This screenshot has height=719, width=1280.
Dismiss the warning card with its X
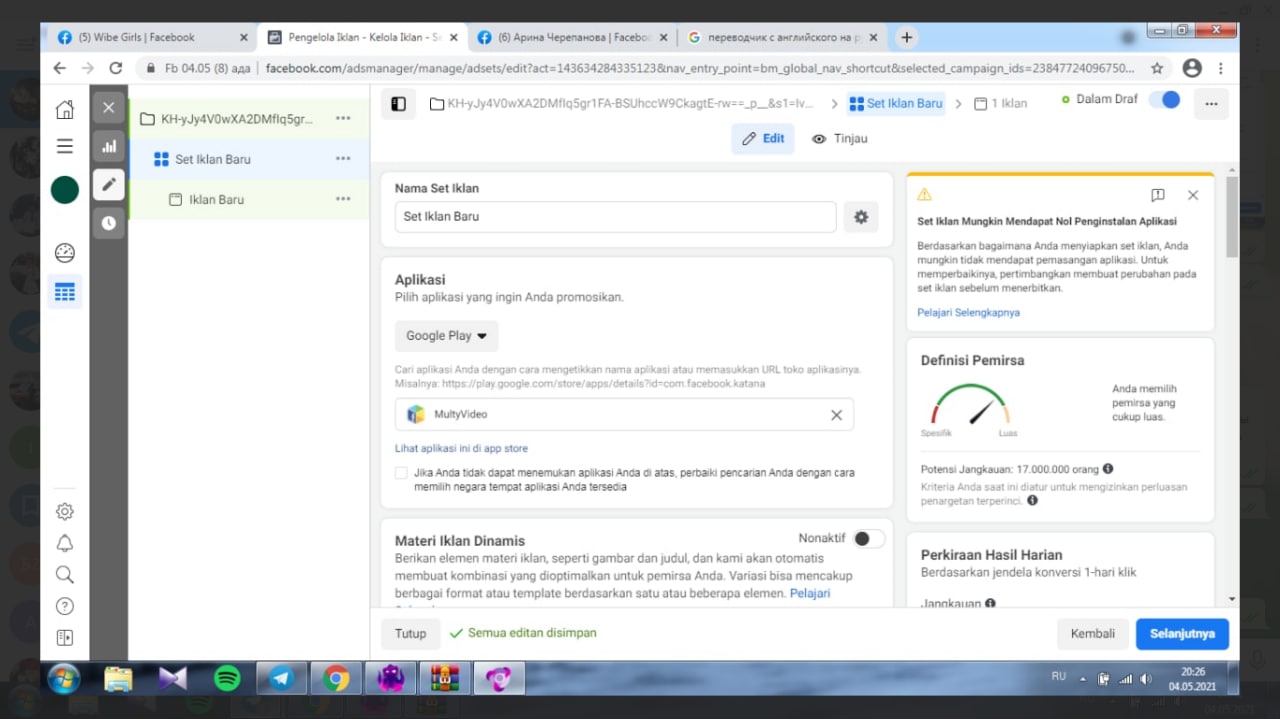(x=1193, y=195)
